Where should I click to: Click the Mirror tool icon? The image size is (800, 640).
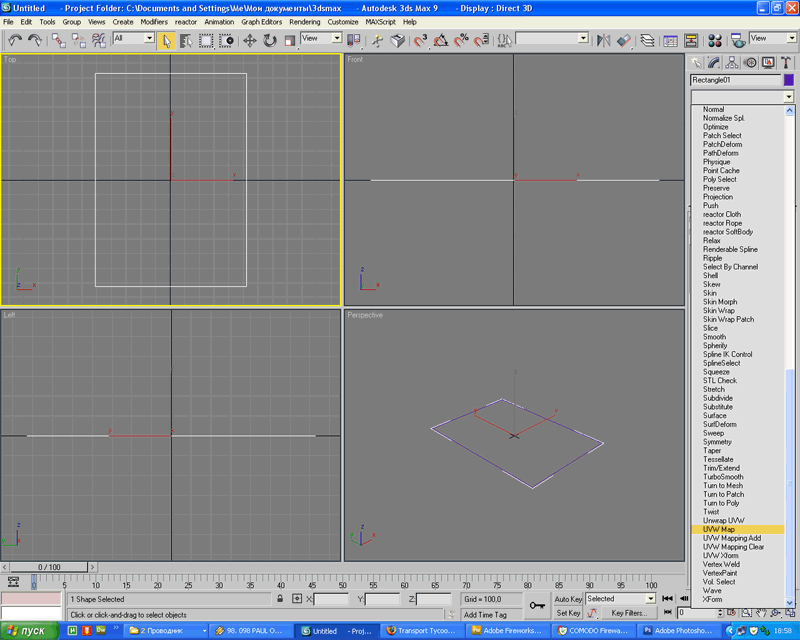(x=603, y=40)
